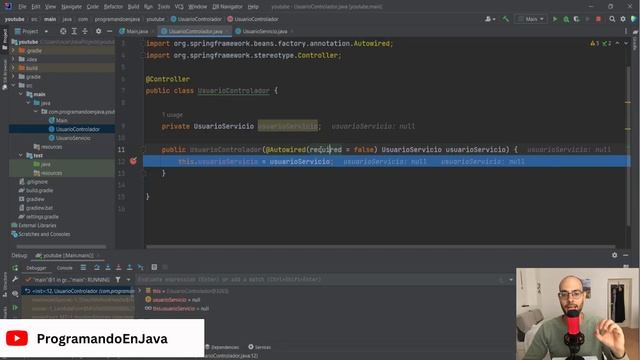The image size is (640, 360).
Task: Open Project view mode dropdown arrow
Action: click(x=46, y=31)
